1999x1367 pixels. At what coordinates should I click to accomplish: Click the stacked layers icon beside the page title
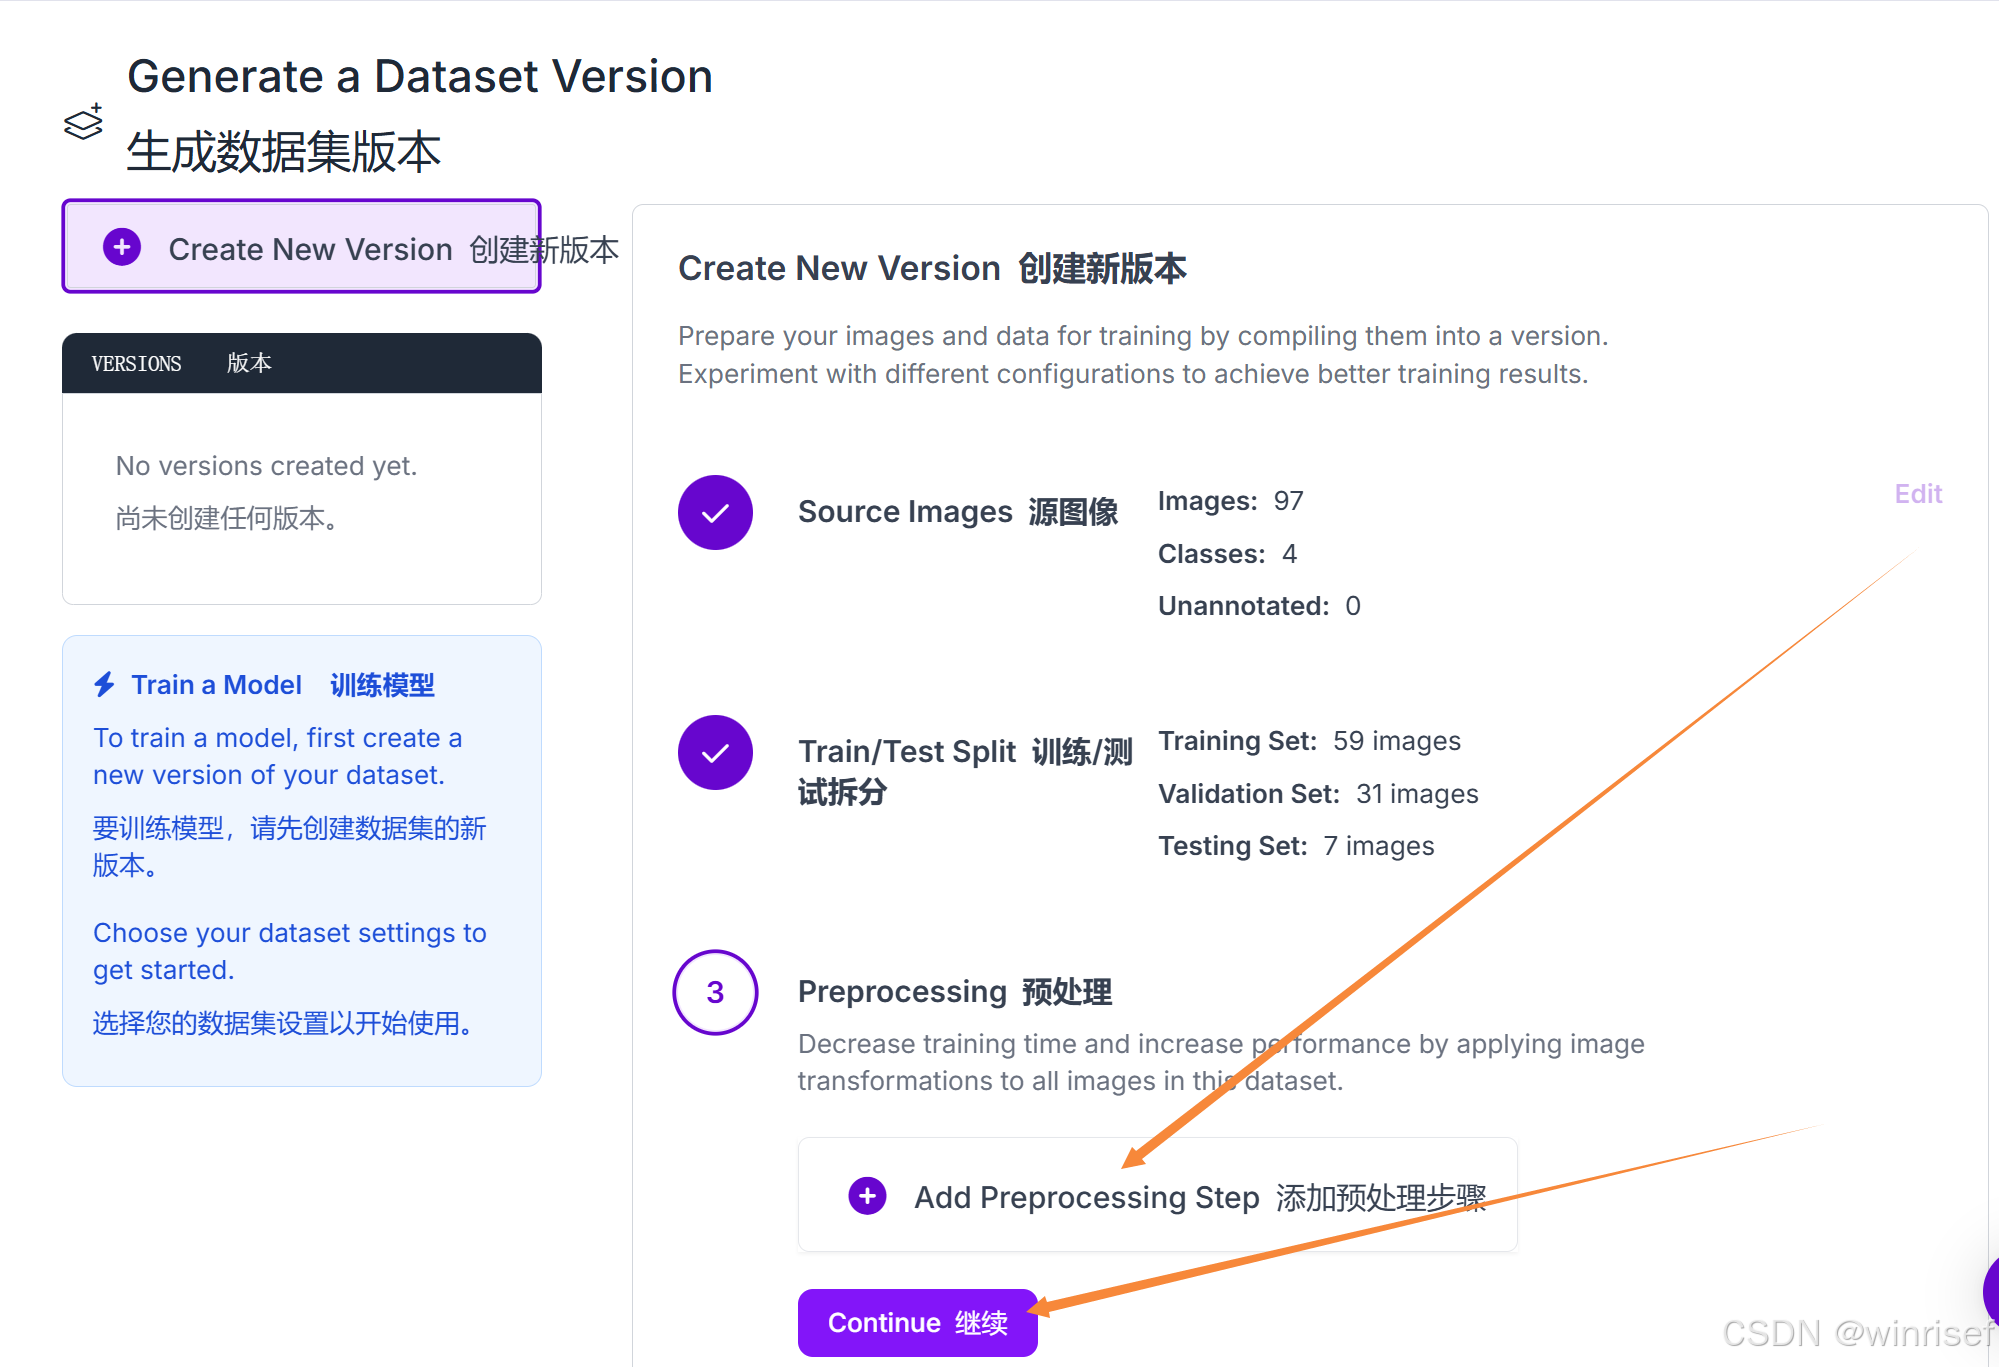coord(84,123)
